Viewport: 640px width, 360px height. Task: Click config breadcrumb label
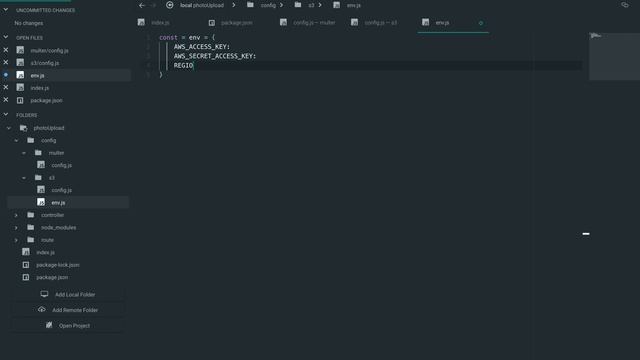[x=268, y=5]
